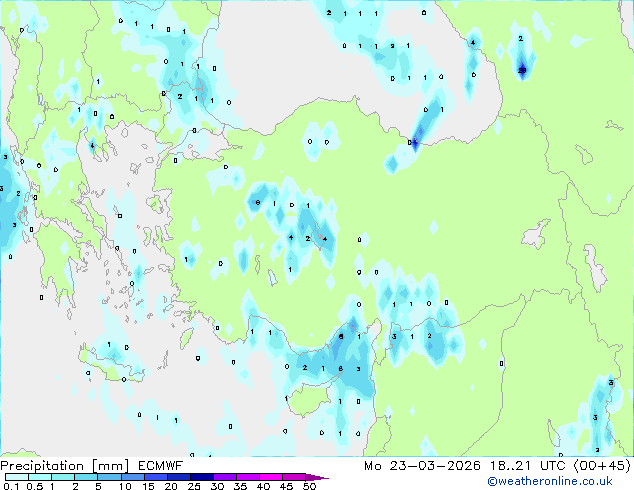Click the '25' legend scale label
Viewport: 634px width, 490px height.
194,486
